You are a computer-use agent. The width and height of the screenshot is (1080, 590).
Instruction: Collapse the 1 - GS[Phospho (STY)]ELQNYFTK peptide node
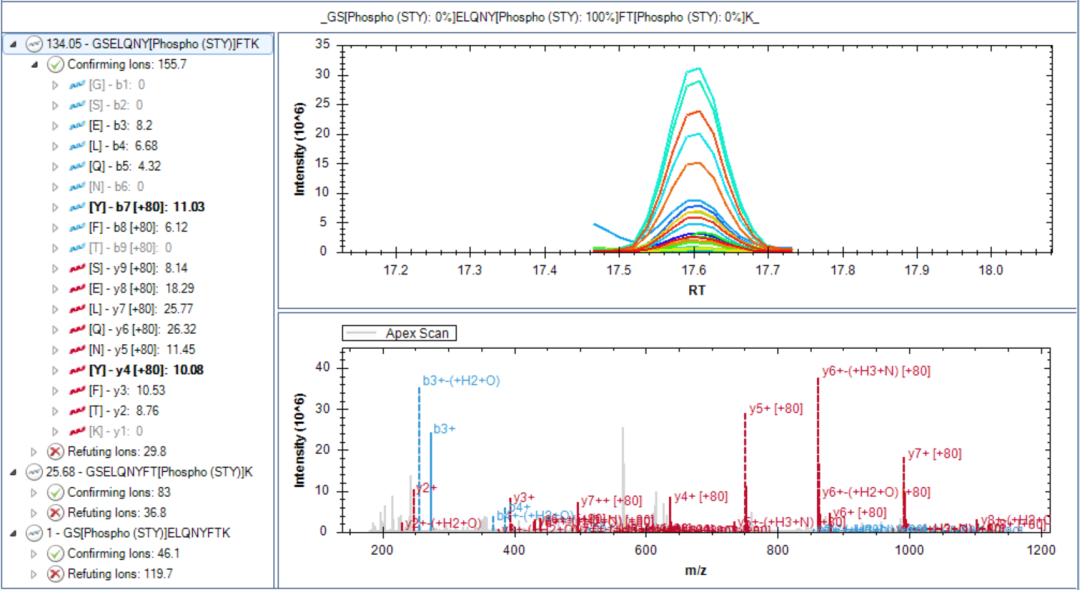13,534
